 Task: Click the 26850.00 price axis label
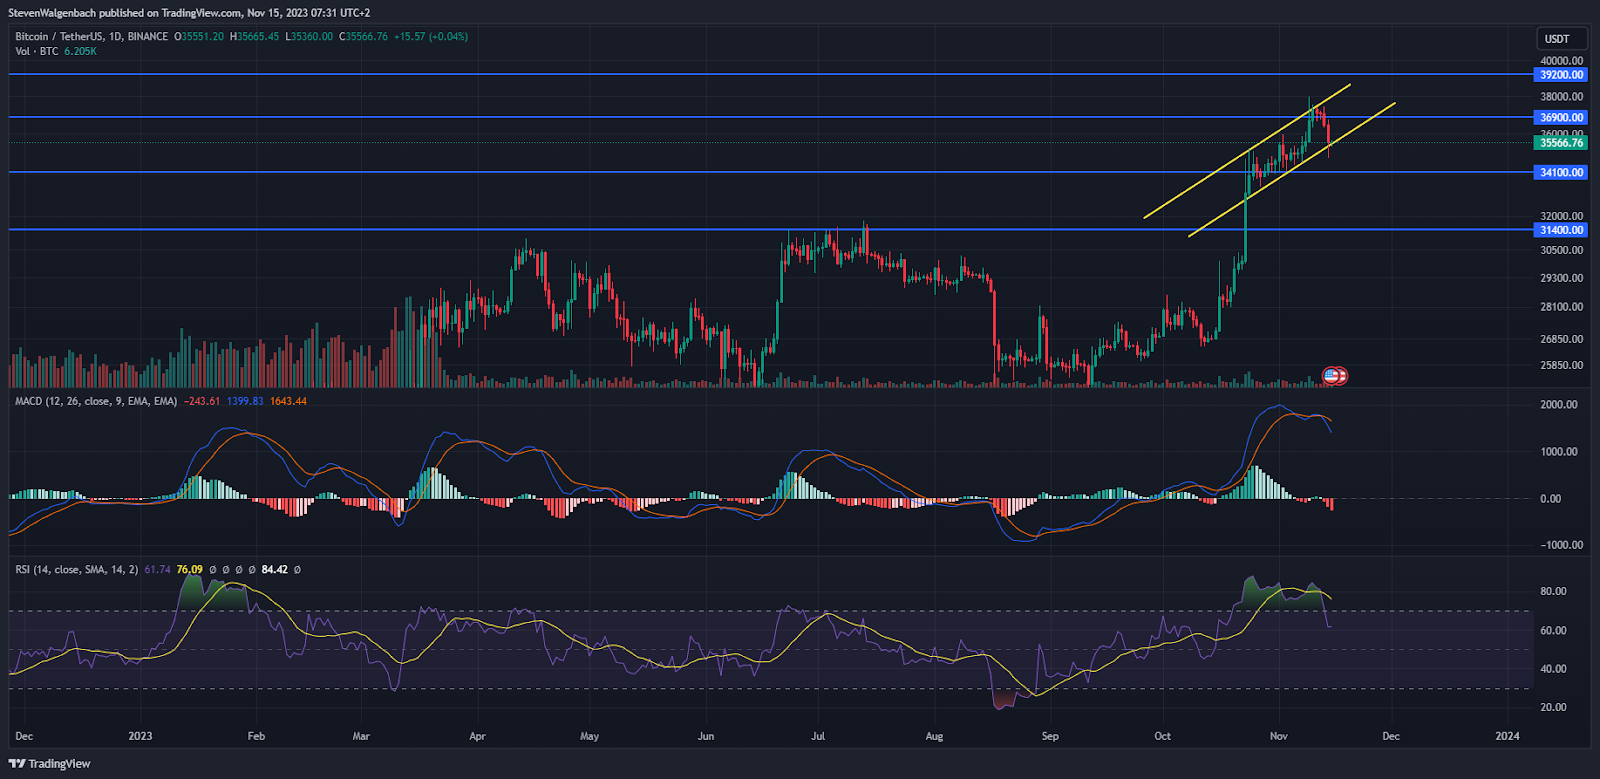(x=1561, y=339)
